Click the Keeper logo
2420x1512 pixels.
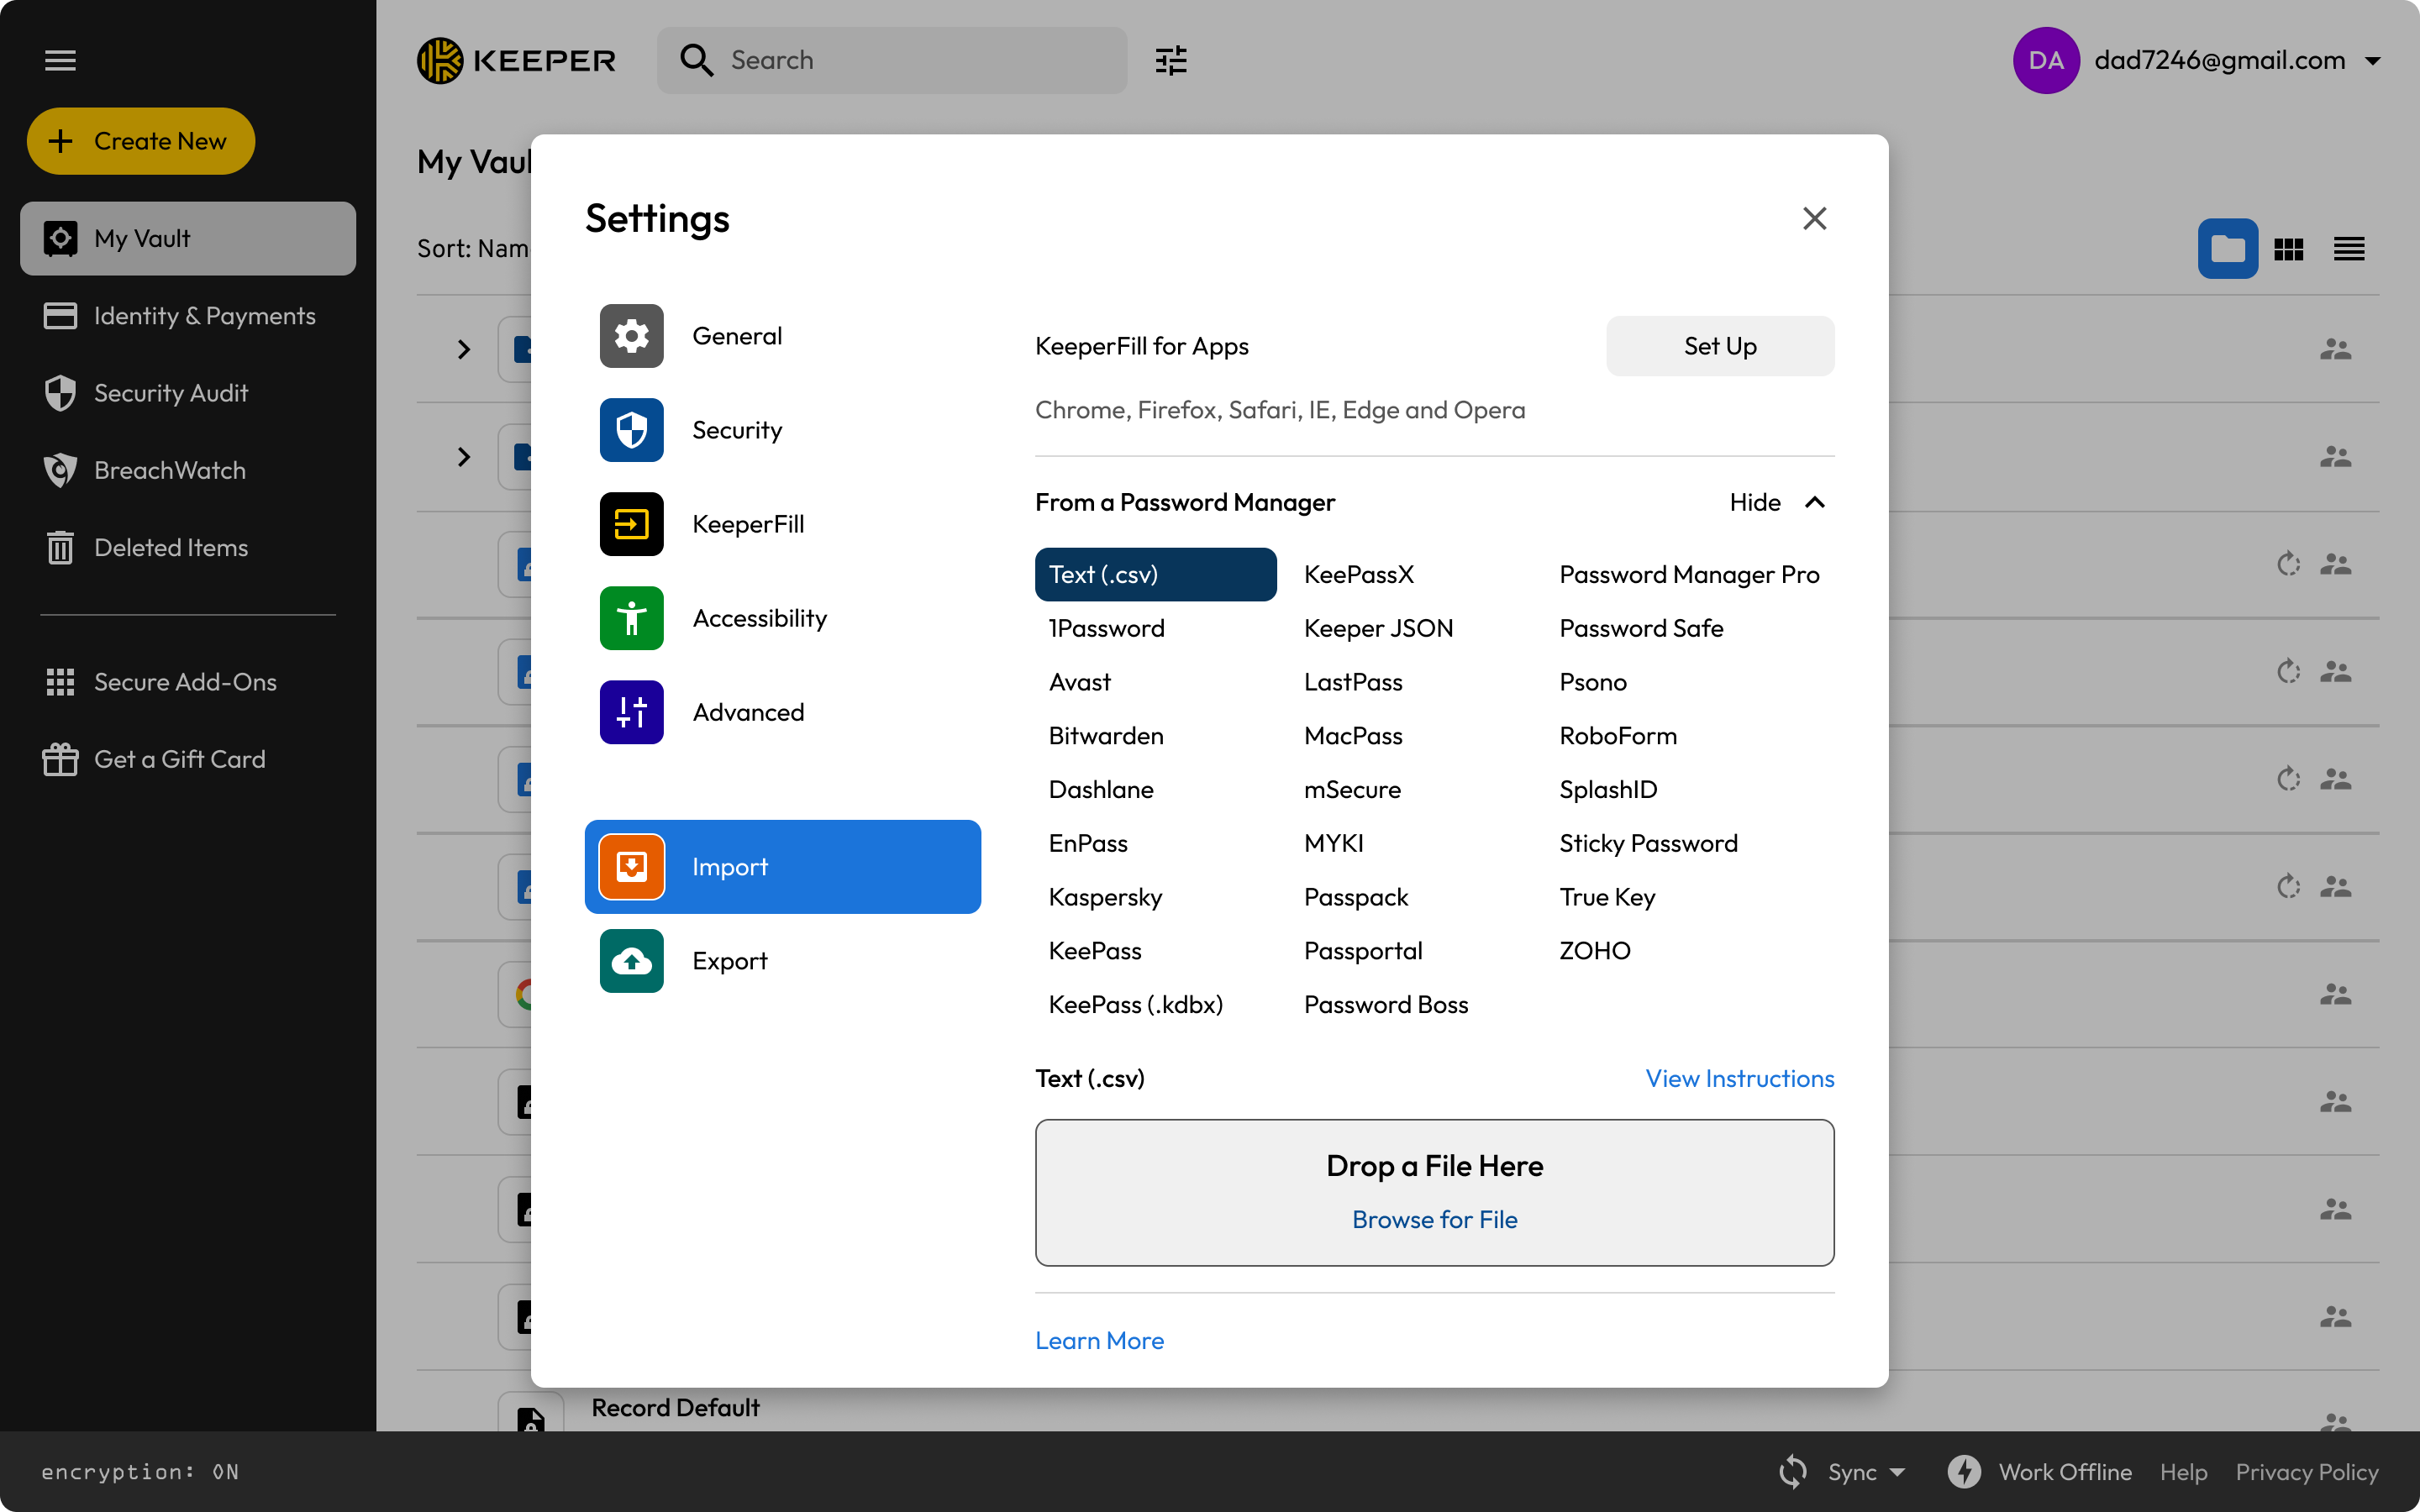tap(516, 60)
